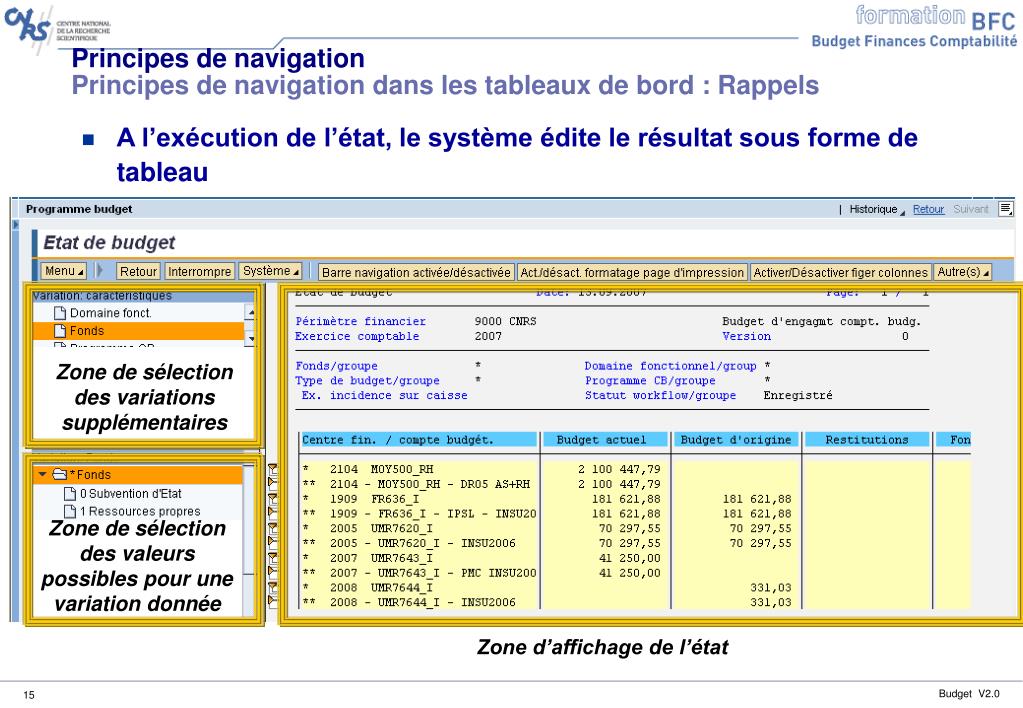Viewport: 1023px width, 708px height.
Task: Open the Menu dropdown
Action: pyautogui.click(x=63, y=271)
